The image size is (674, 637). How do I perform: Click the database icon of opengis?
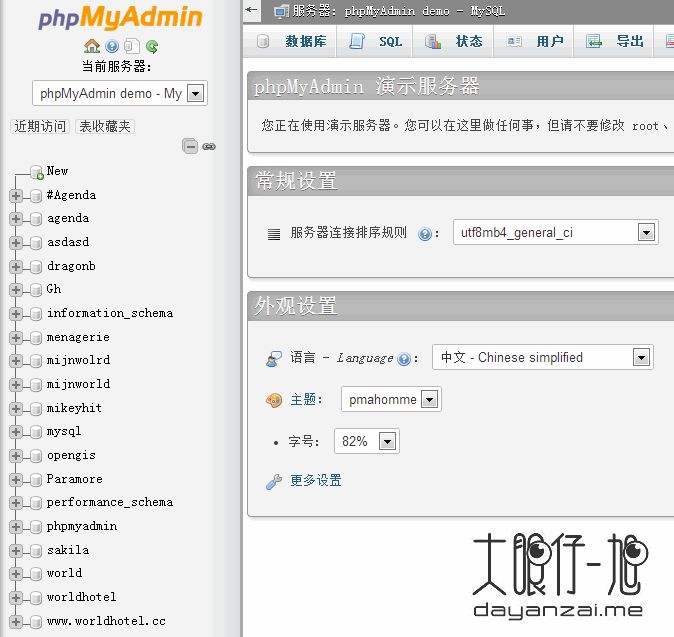coord(36,456)
